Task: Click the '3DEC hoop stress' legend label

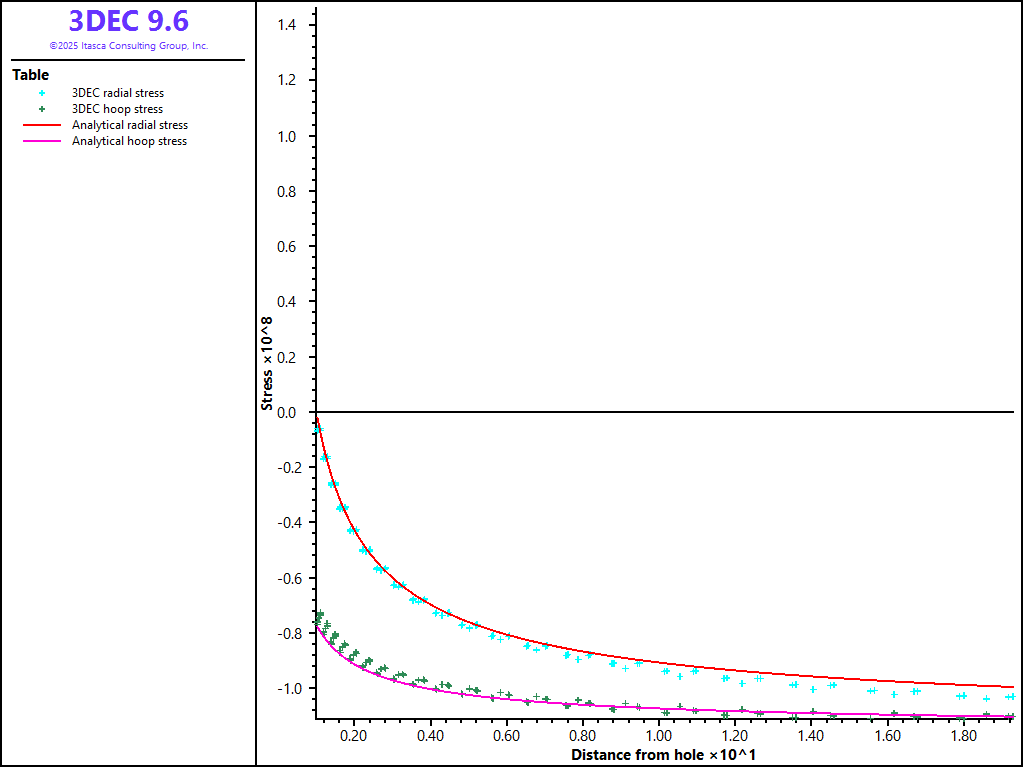Action: pos(117,109)
